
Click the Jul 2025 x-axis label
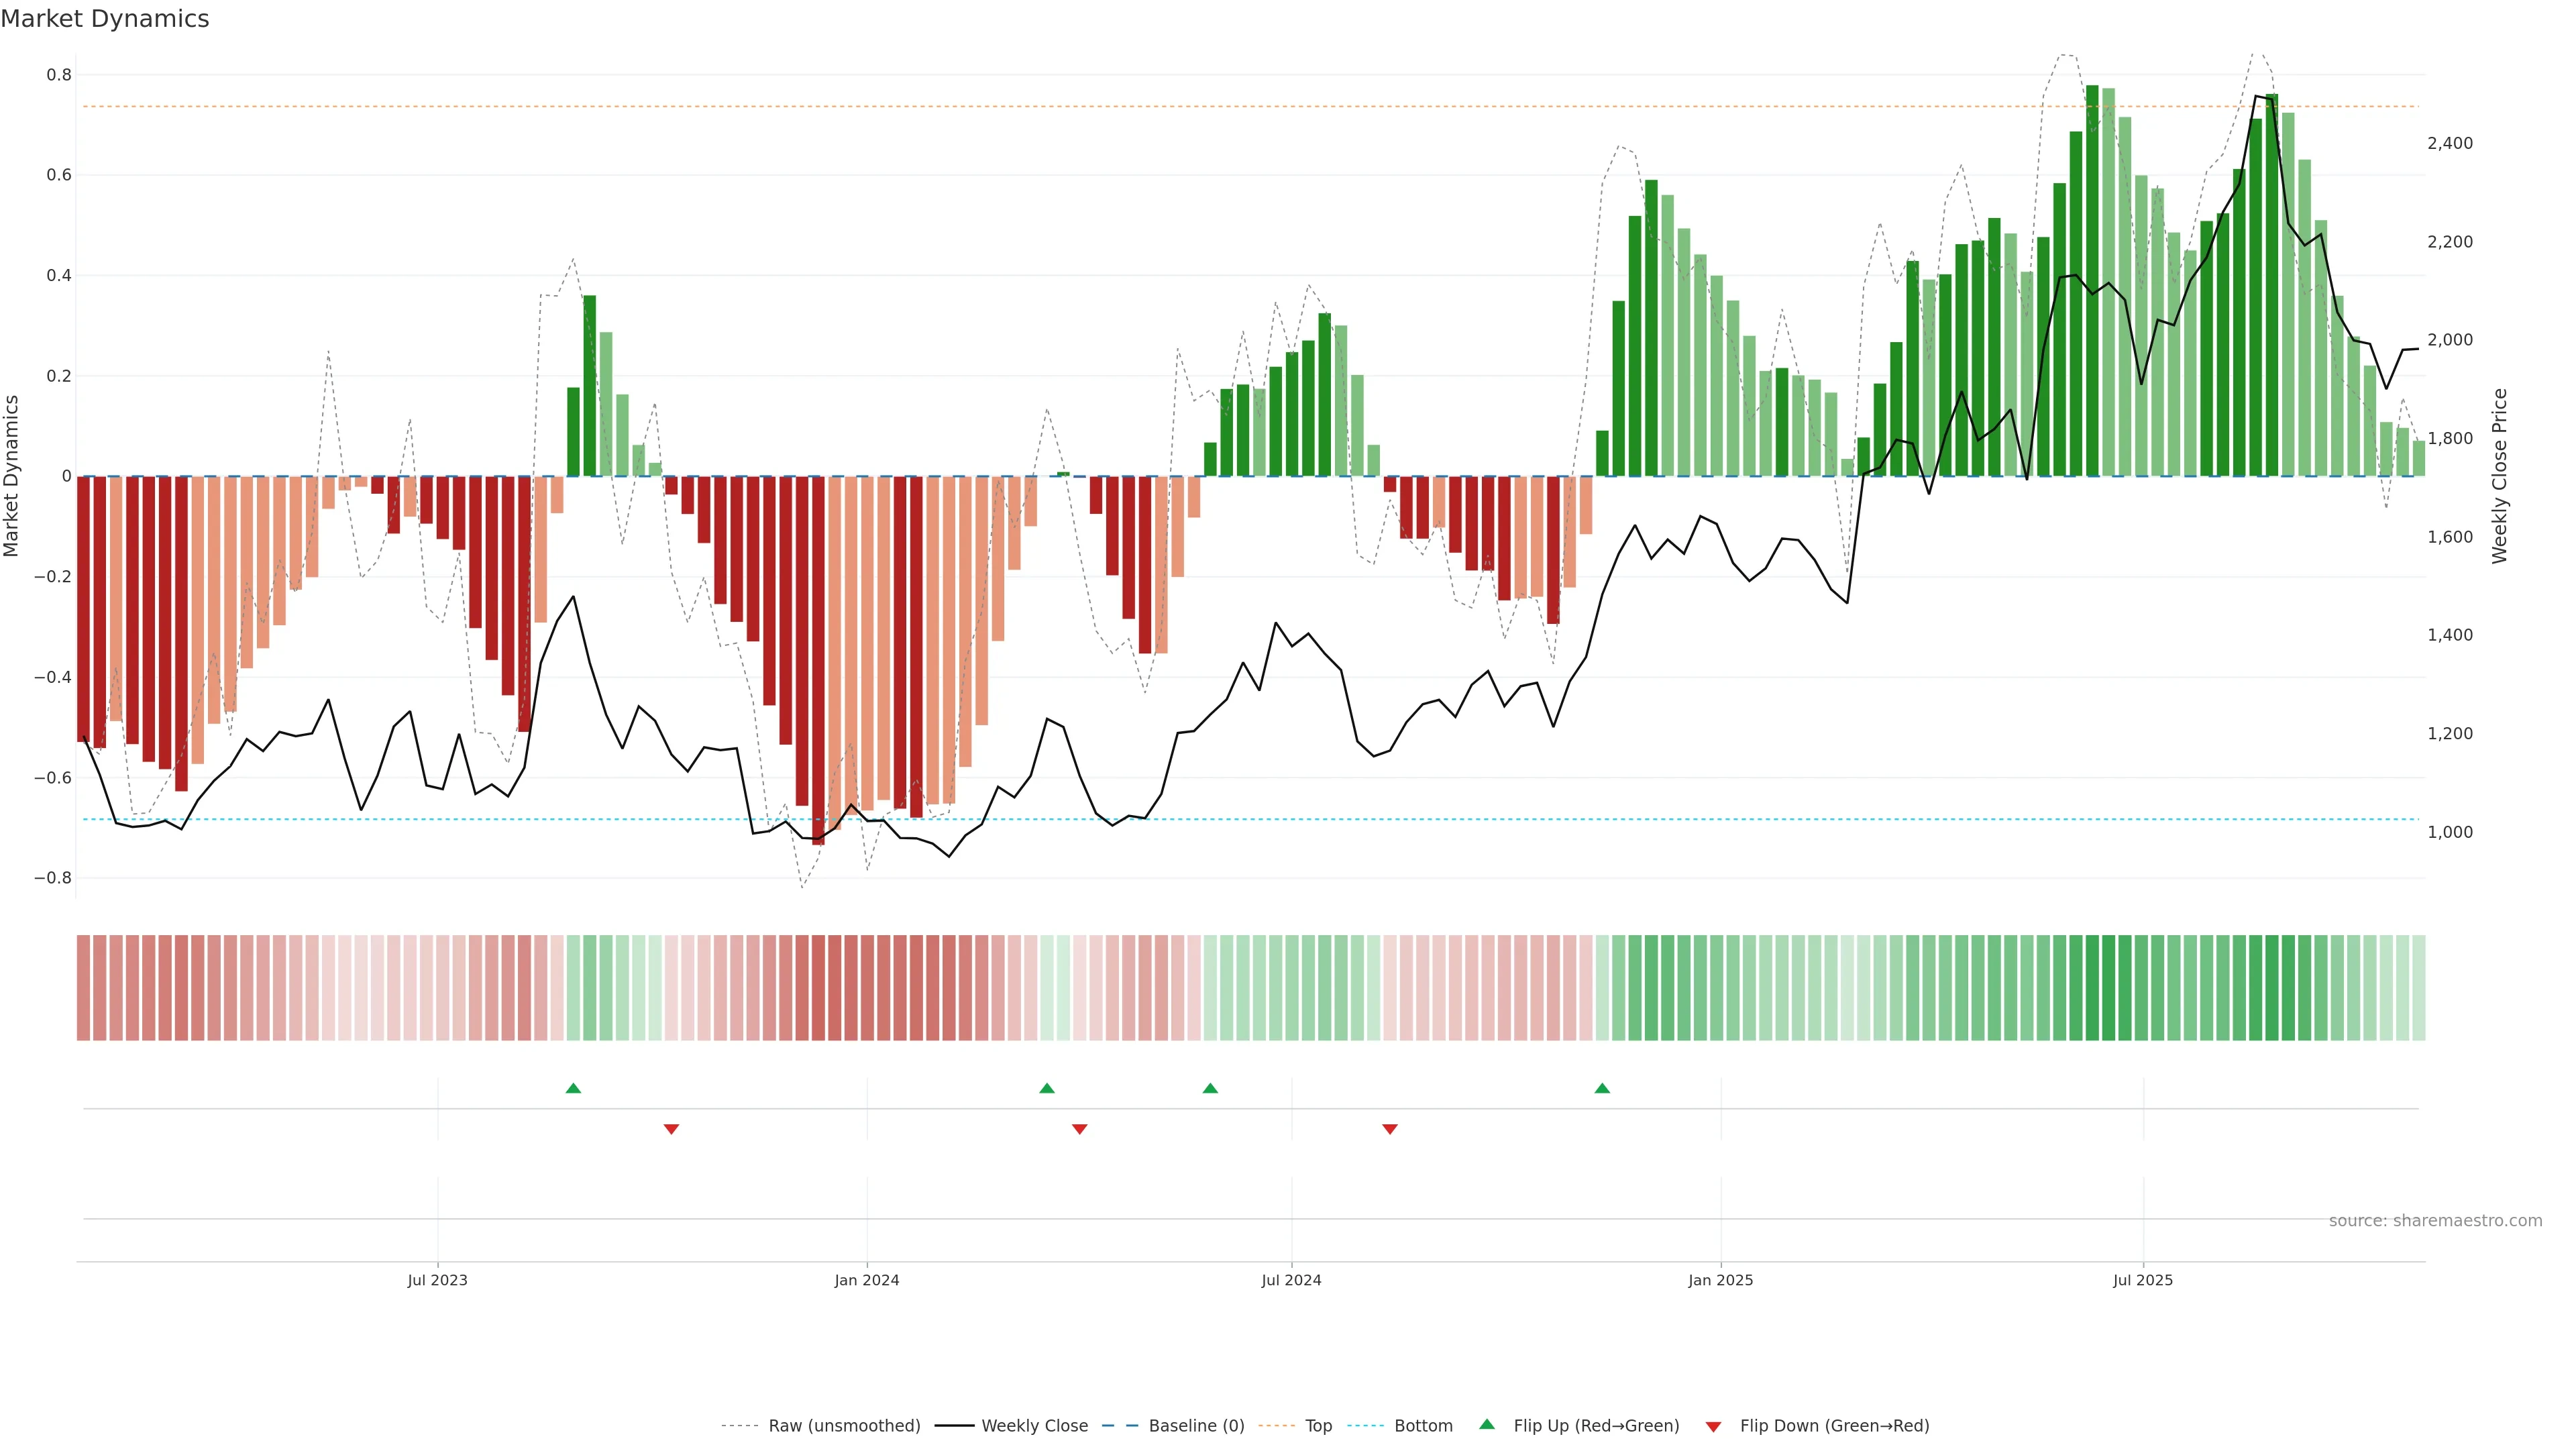pos(2143,1280)
